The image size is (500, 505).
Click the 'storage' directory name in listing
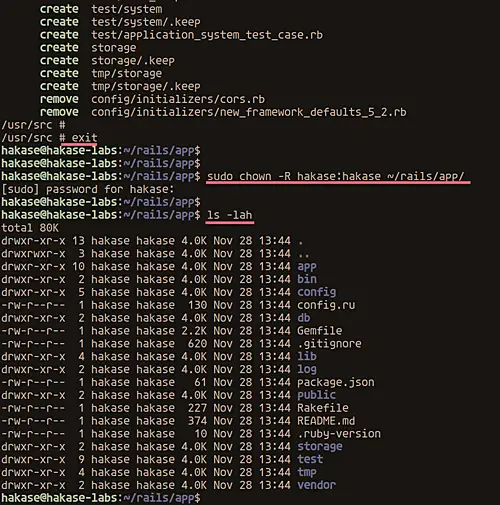click(320, 447)
